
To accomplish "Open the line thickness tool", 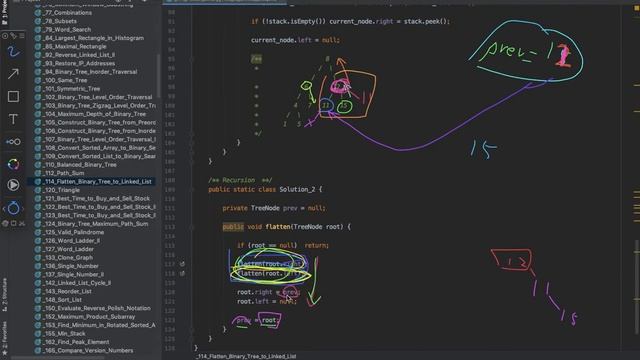I will coord(13,142).
